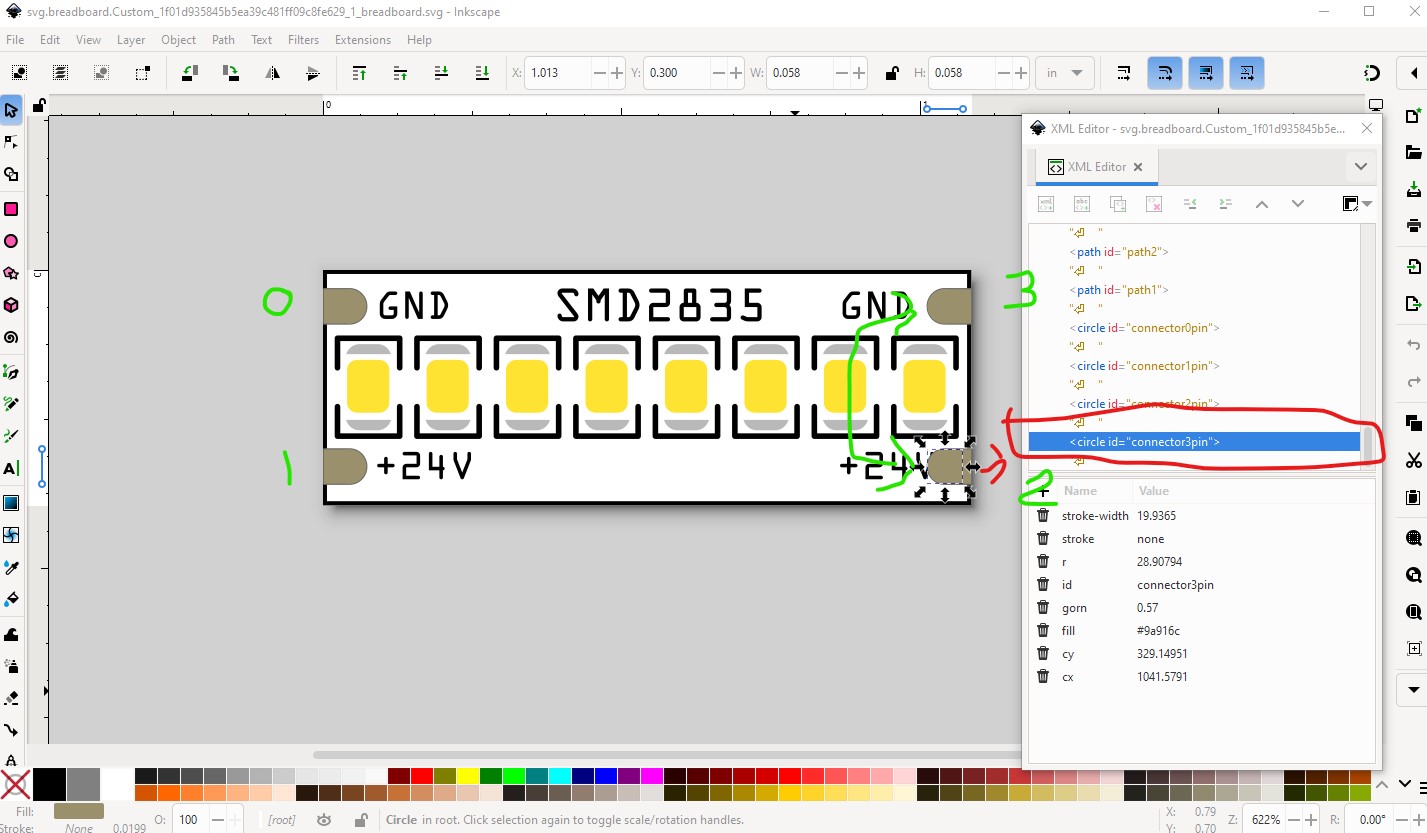The image size is (1427, 833).
Task: Click new element node icon in XML Editor
Action: (1046, 204)
